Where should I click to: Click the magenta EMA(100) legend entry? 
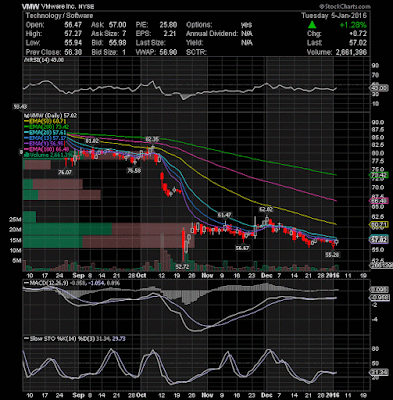point(46,149)
